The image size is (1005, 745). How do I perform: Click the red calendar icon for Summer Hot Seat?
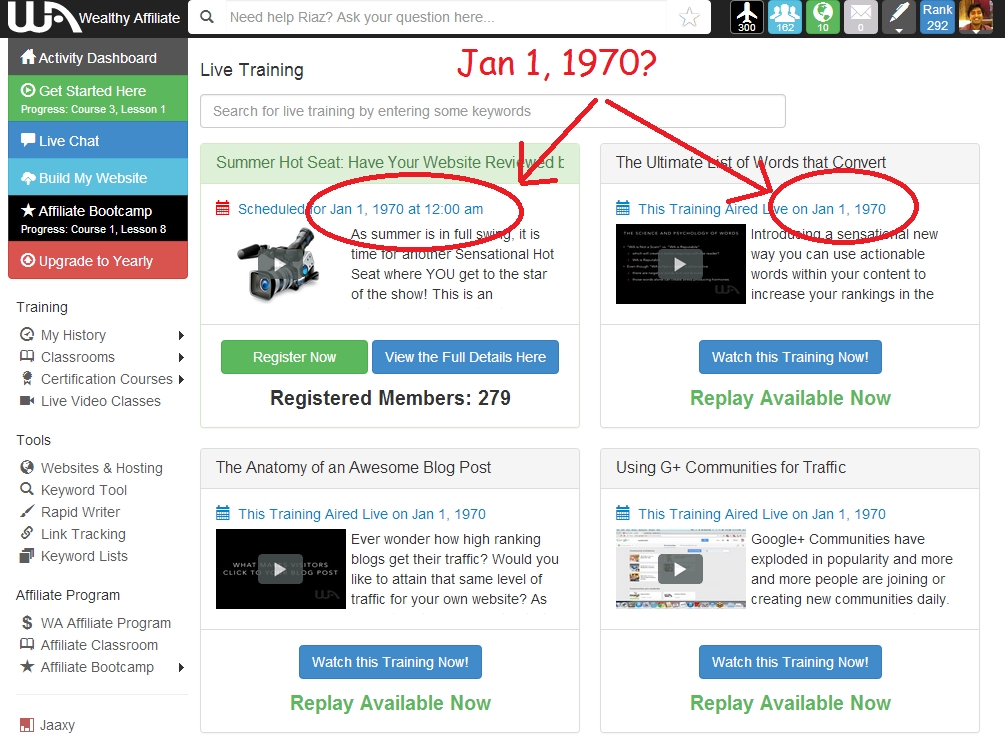click(222, 208)
